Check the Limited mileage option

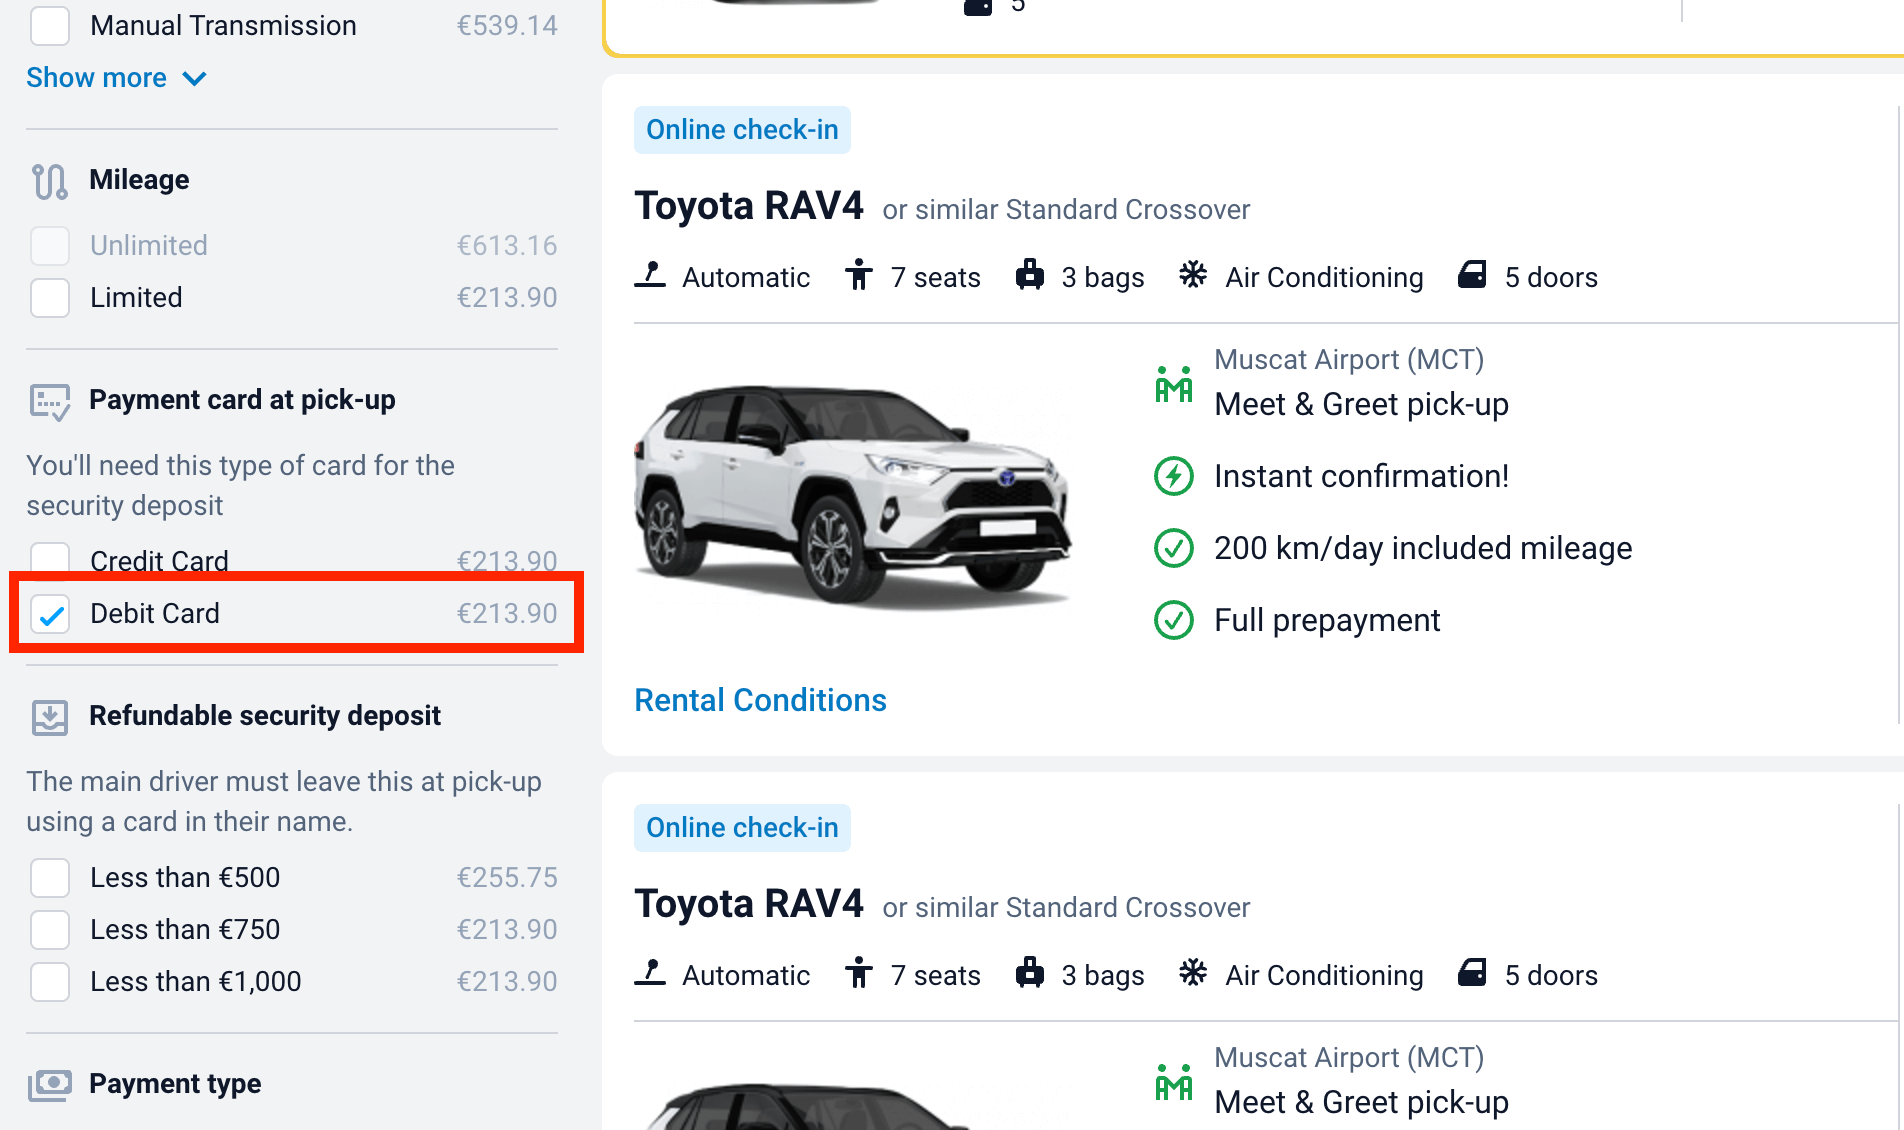[50, 297]
